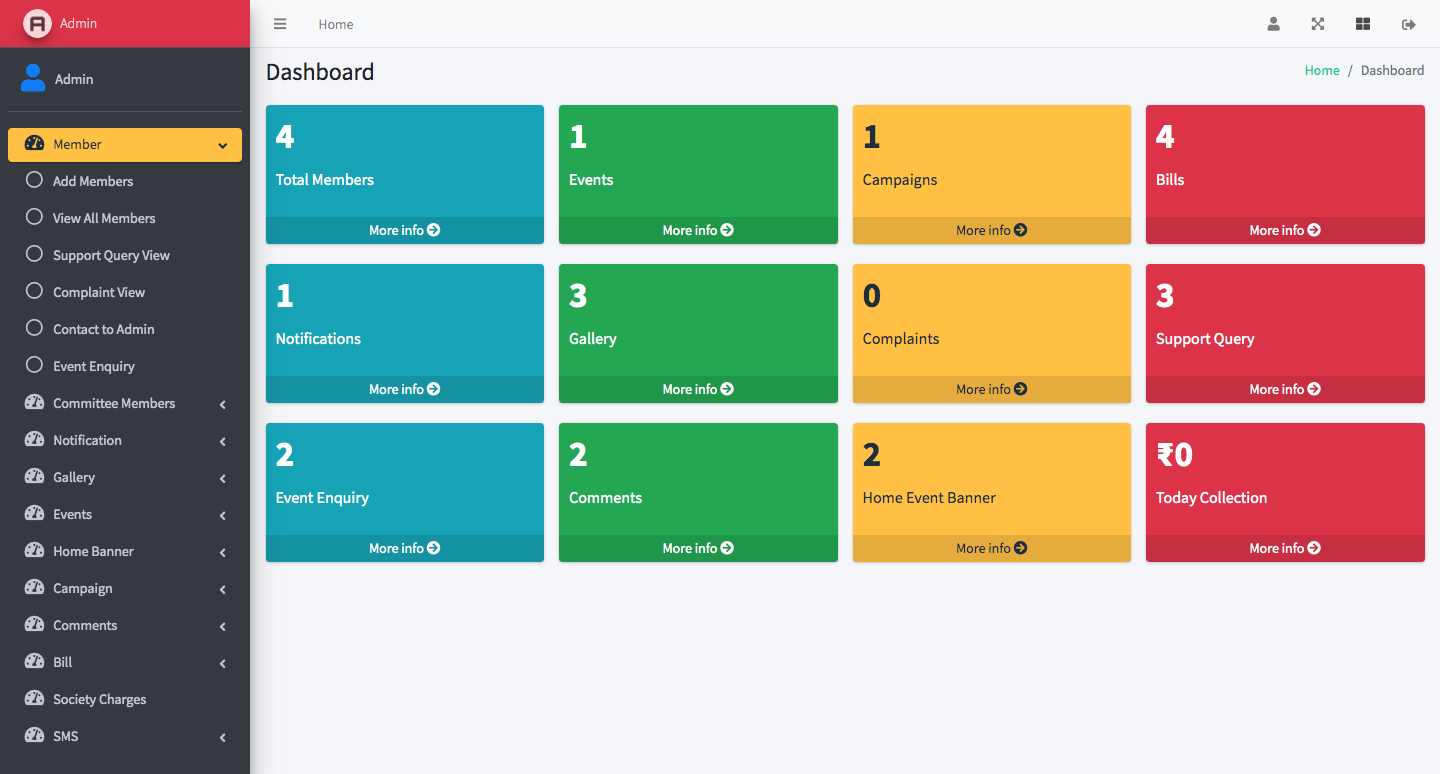
Task: Click More info on Today Collection card
Action: 1284,548
